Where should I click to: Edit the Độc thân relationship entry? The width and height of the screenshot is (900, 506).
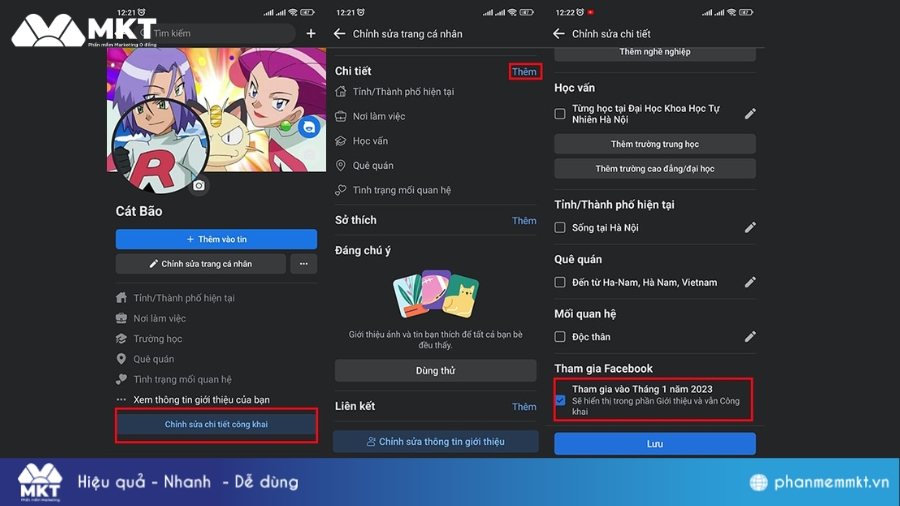[750, 336]
